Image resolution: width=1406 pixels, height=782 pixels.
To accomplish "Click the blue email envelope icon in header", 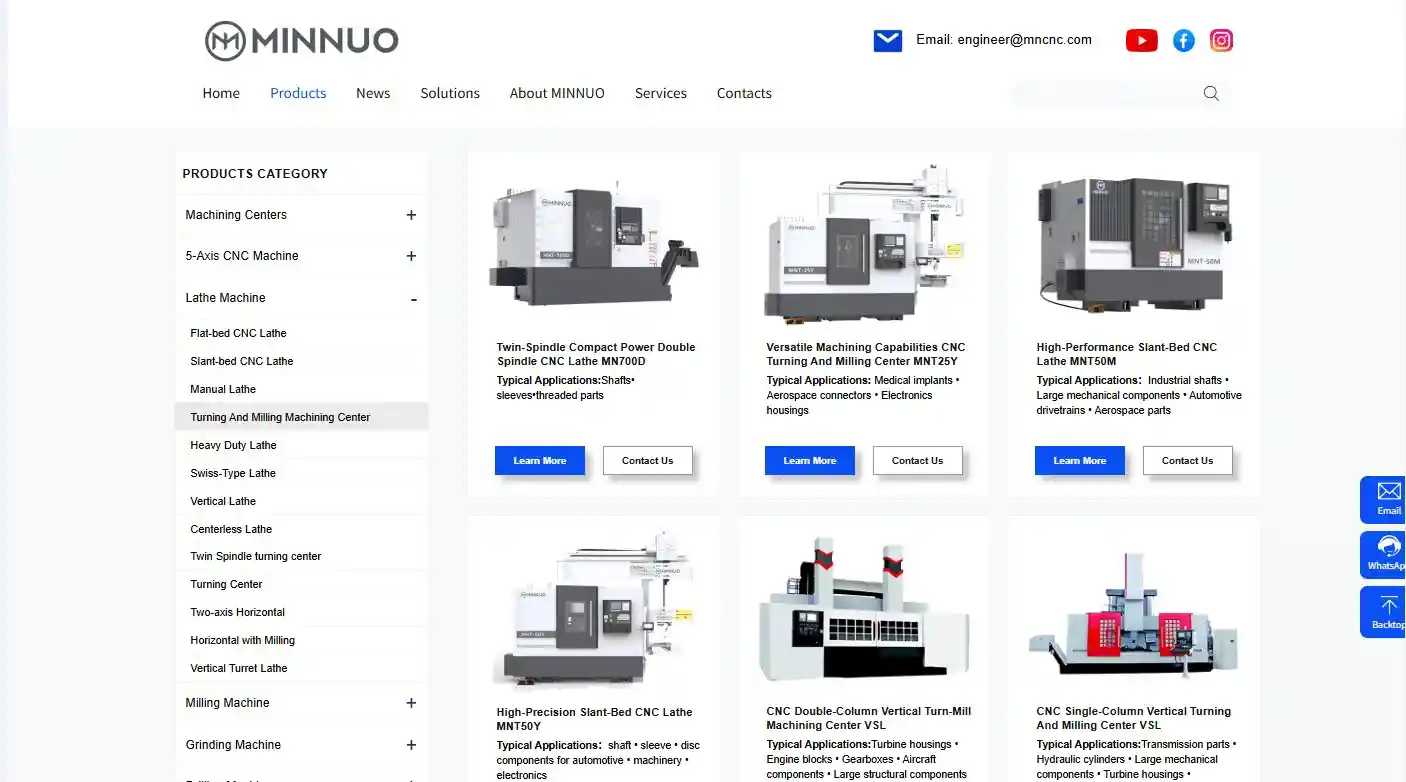I will pos(888,41).
